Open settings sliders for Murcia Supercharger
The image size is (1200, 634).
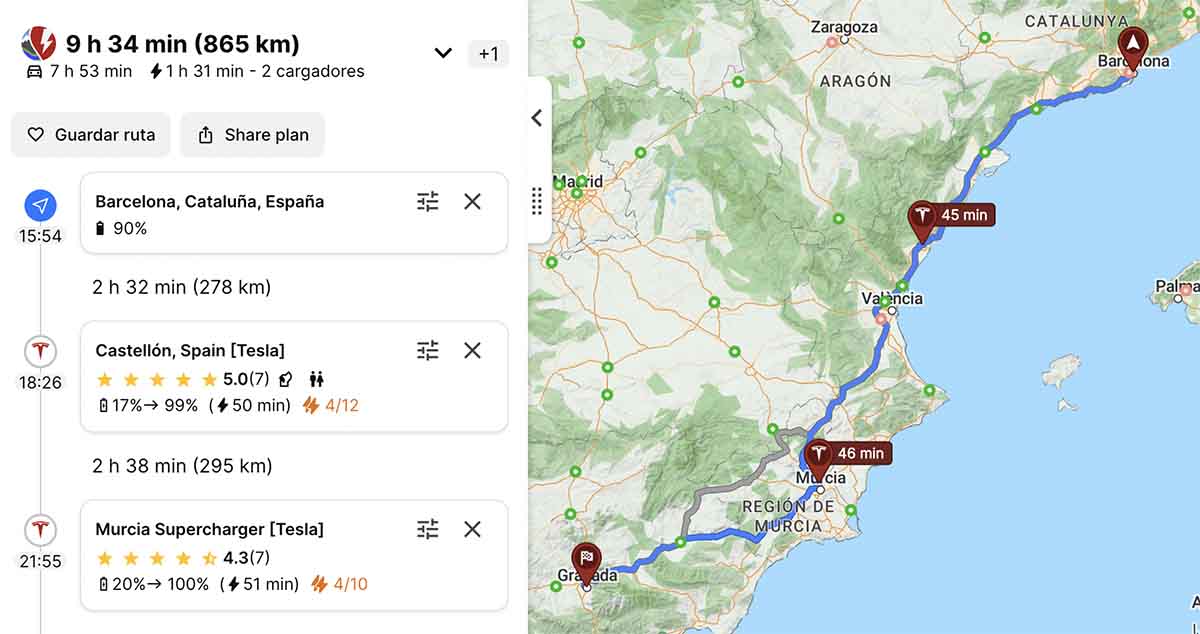pos(428,529)
